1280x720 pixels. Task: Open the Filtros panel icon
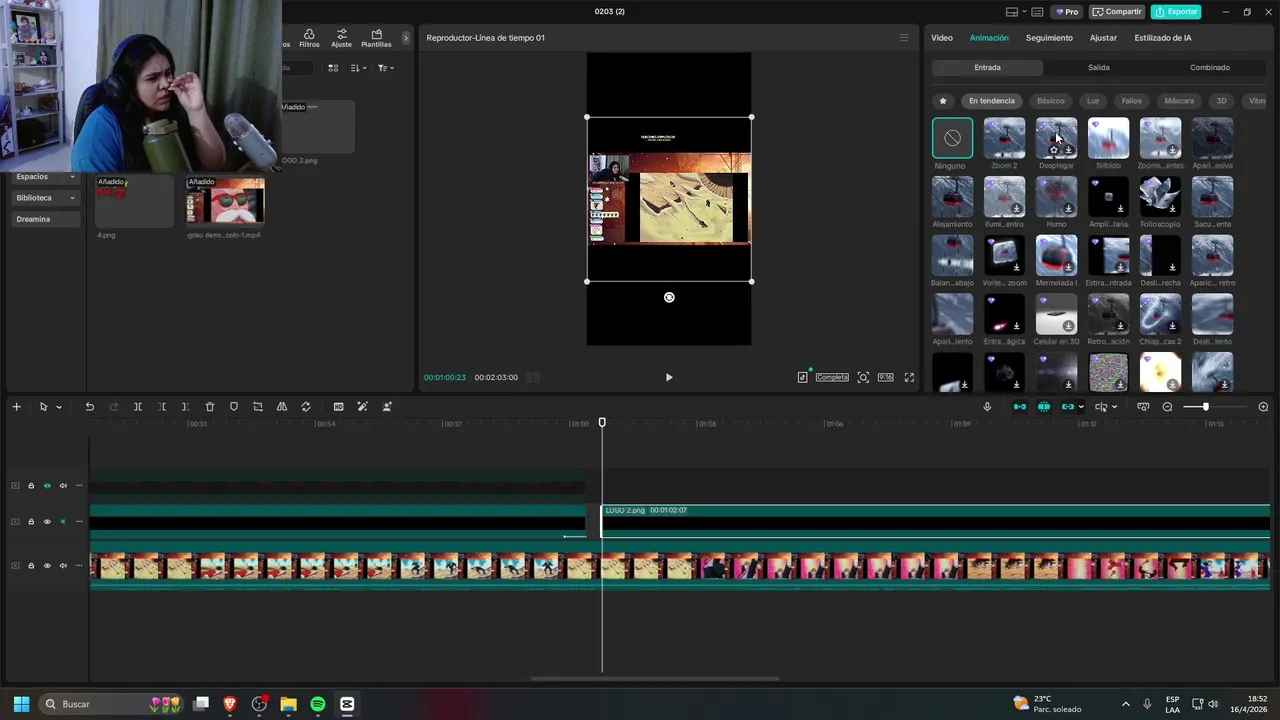pyautogui.click(x=309, y=38)
